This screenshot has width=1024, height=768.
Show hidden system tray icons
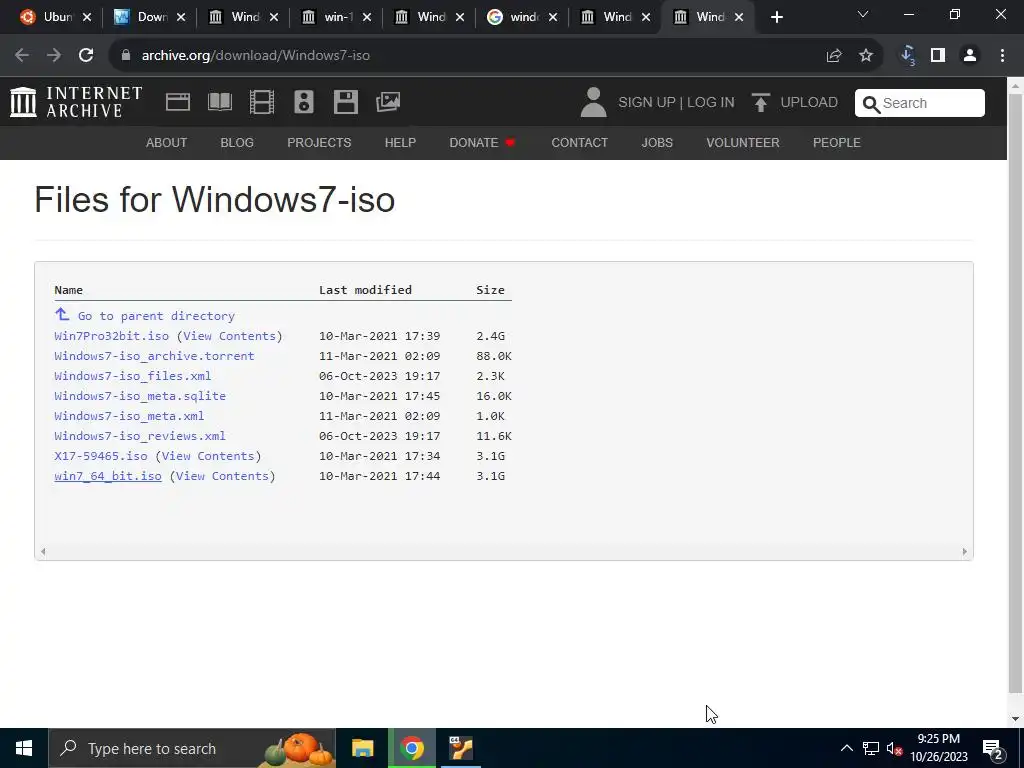click(846, 748)
